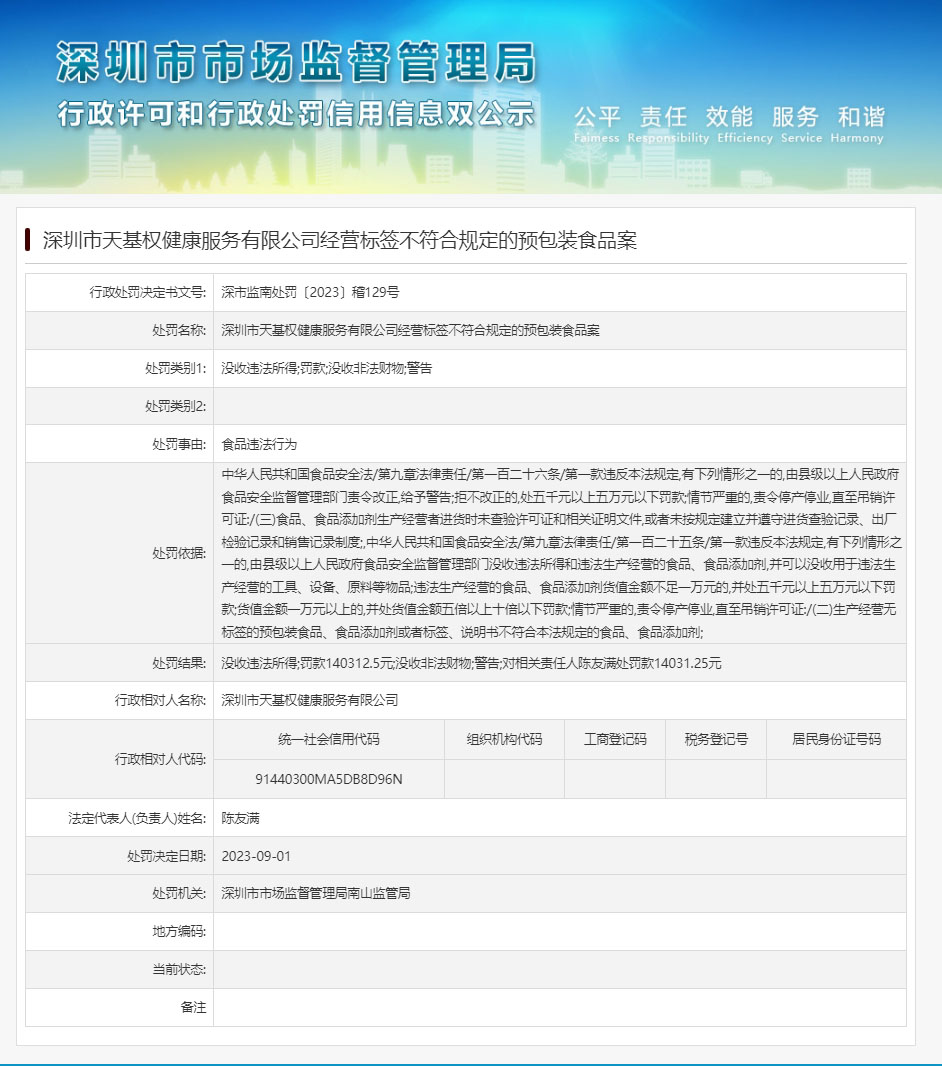Click company name in 行政相对人名称 row

click(309, 700)
